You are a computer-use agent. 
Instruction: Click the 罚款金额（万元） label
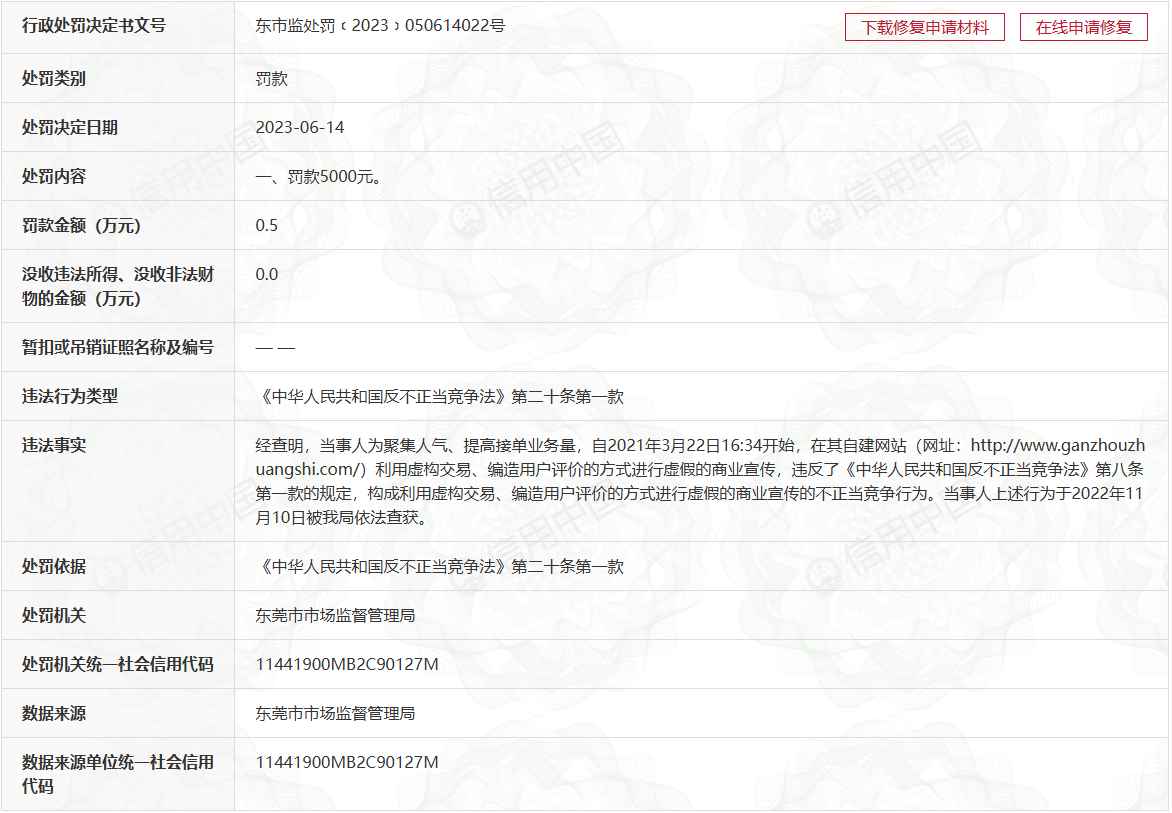(82, 226)
